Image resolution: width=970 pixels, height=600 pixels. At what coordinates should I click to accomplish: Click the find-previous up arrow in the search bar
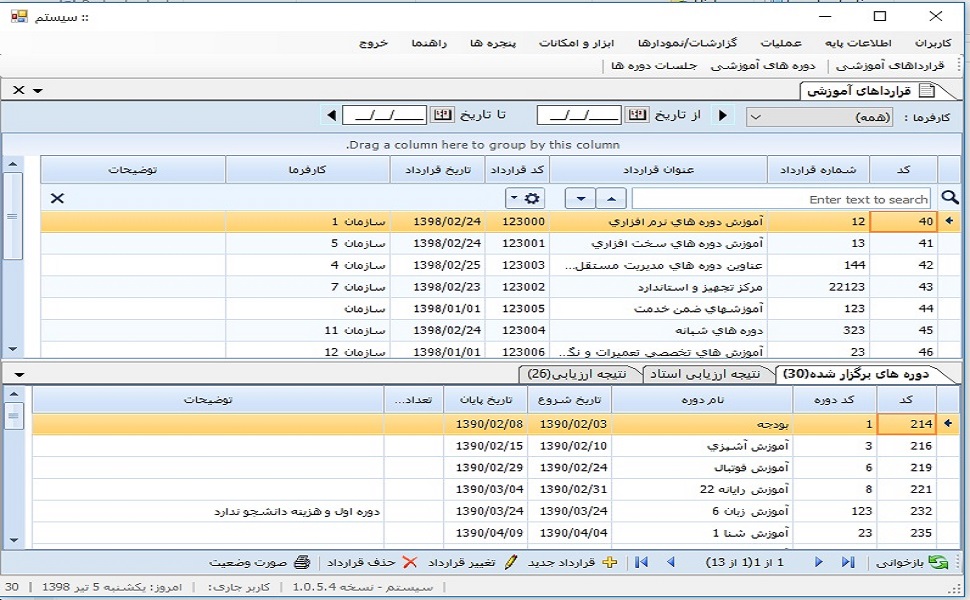tap(611, 199)
